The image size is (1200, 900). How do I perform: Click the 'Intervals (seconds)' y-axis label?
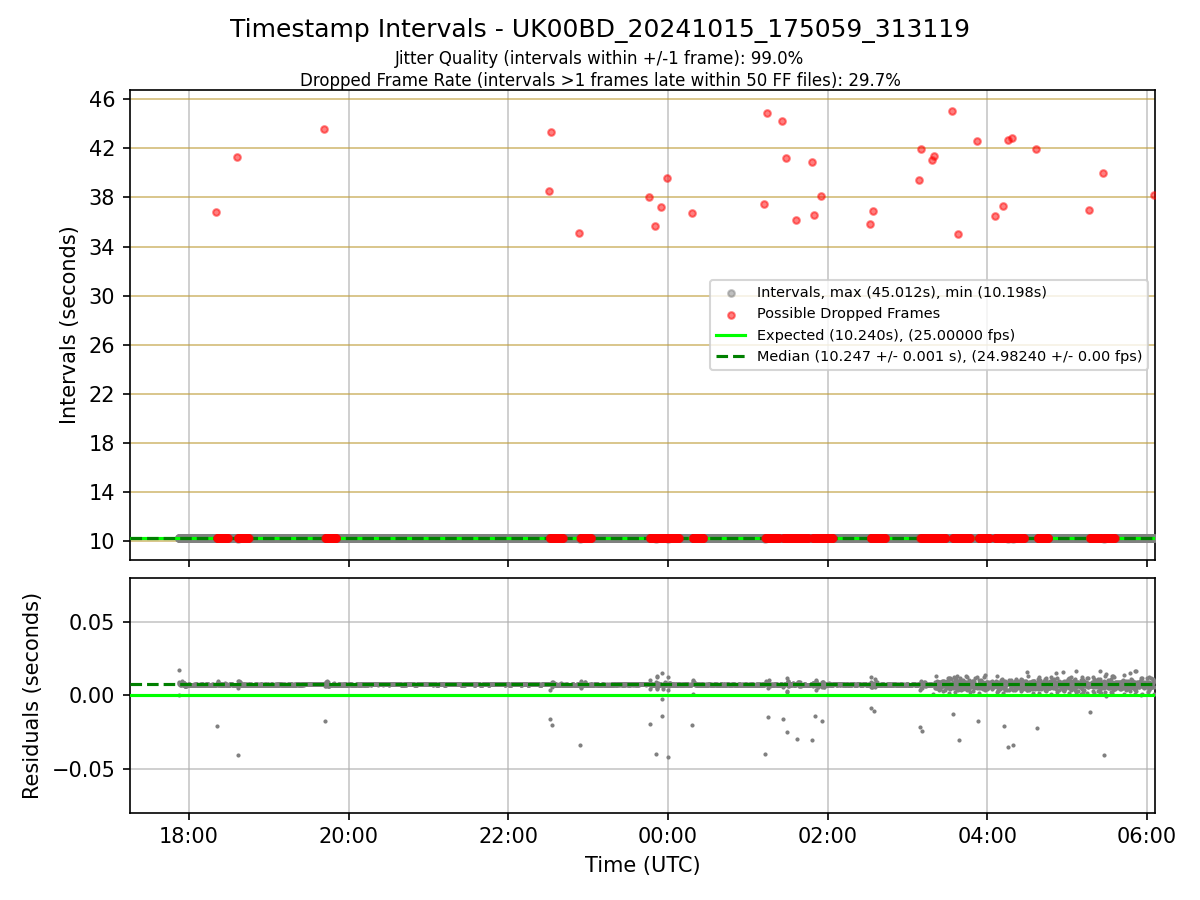coord(68,325)
